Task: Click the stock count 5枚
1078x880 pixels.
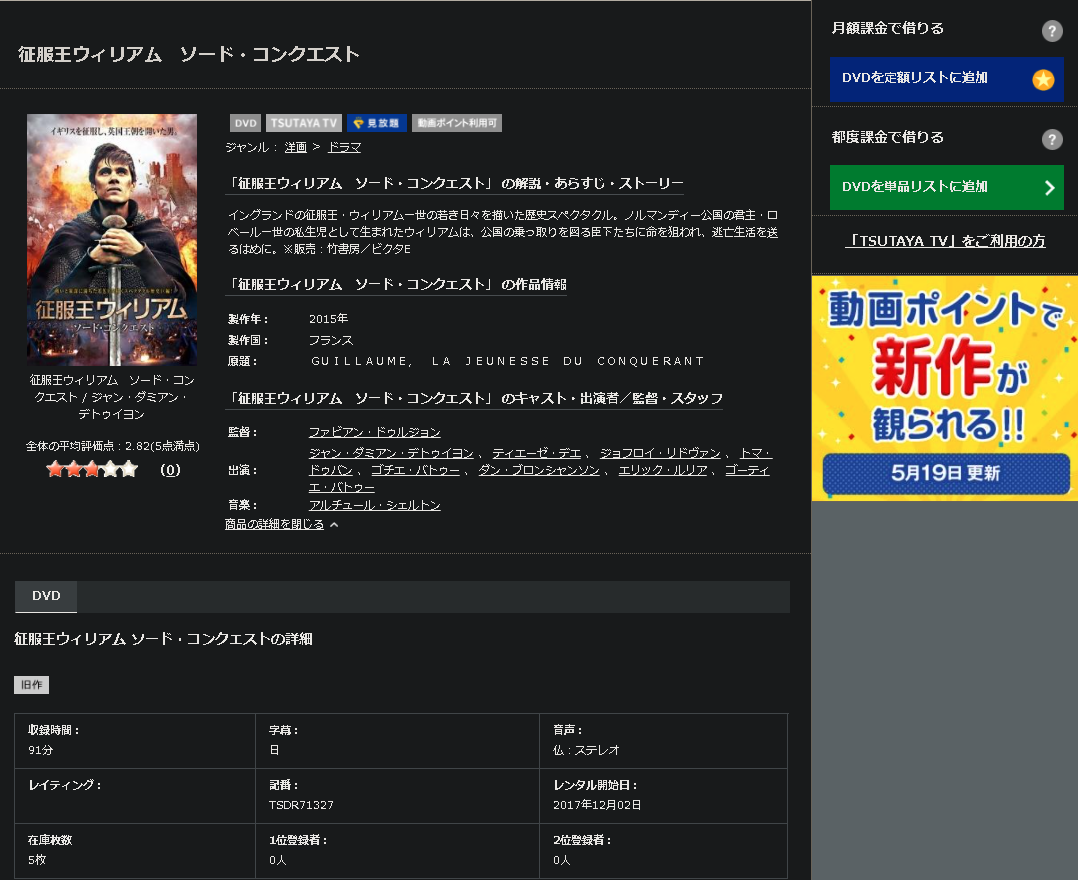Action: pos(37,860)
